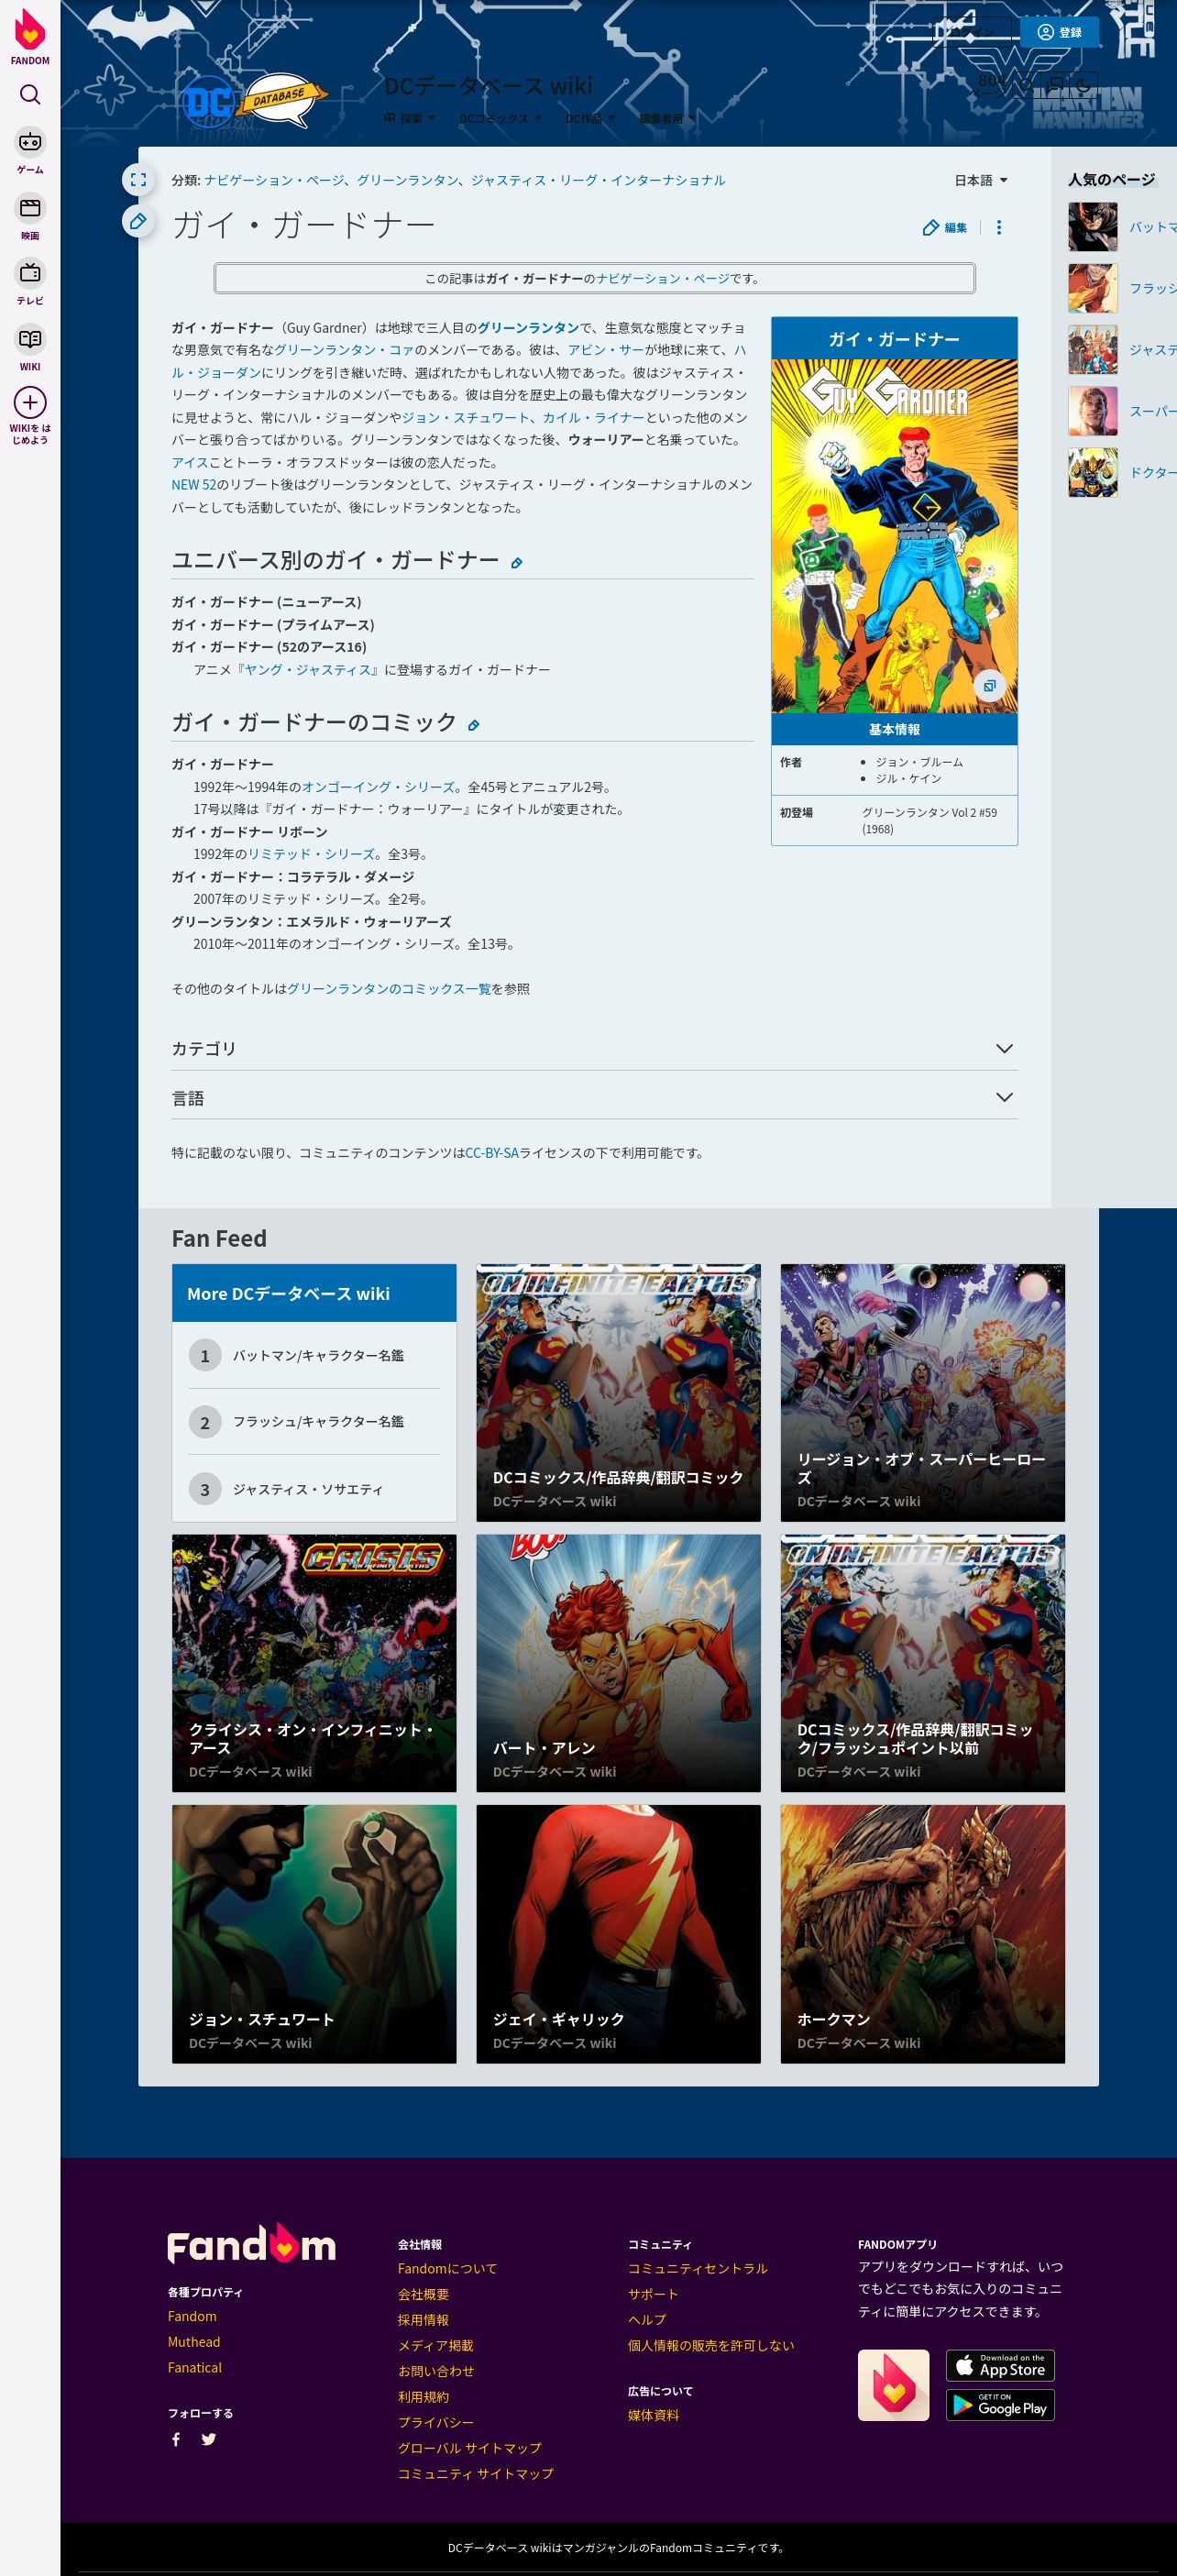The height and width of the screenshot is (2576, 1177).
Task: Open the リージョン・オブ・スーパーヒーローズ feed card
Action: [x=922, y=1392]
